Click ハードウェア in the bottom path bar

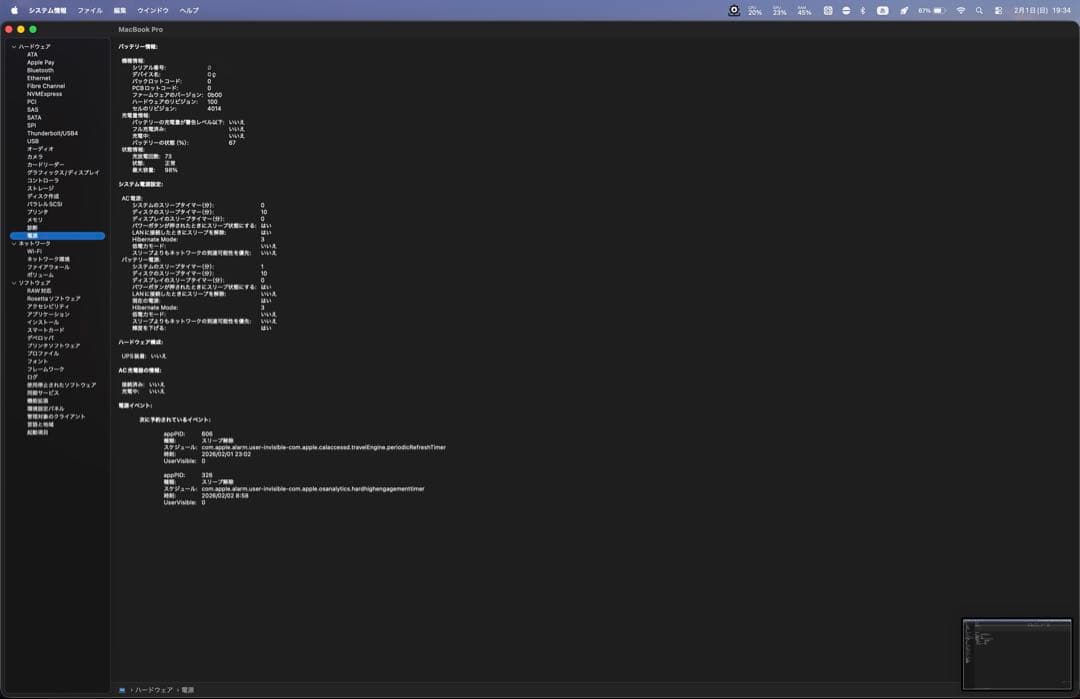(x=153, y=690)
